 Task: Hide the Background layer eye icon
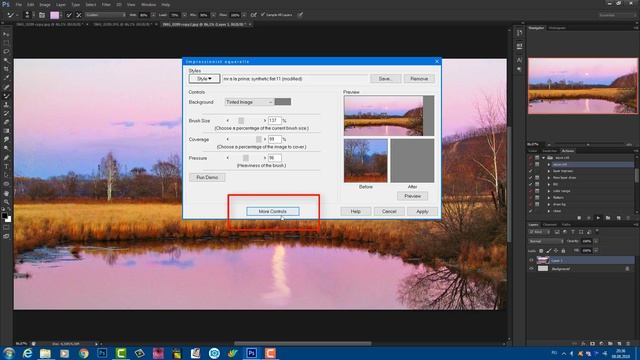coord(531,269)
